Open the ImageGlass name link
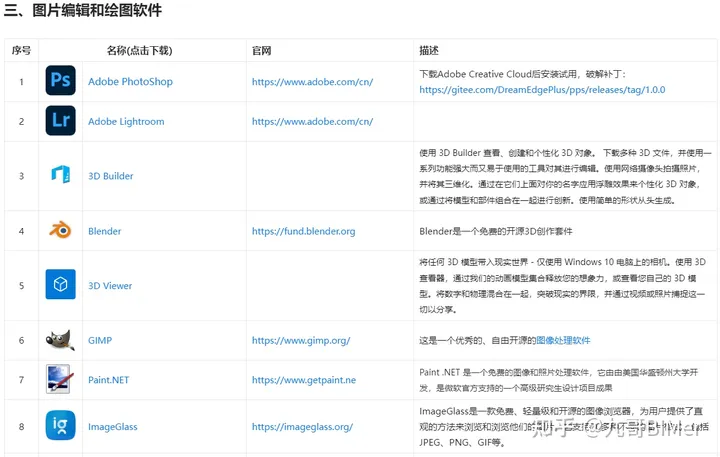This screenshot has height=457, width=720. pos(113,427)
